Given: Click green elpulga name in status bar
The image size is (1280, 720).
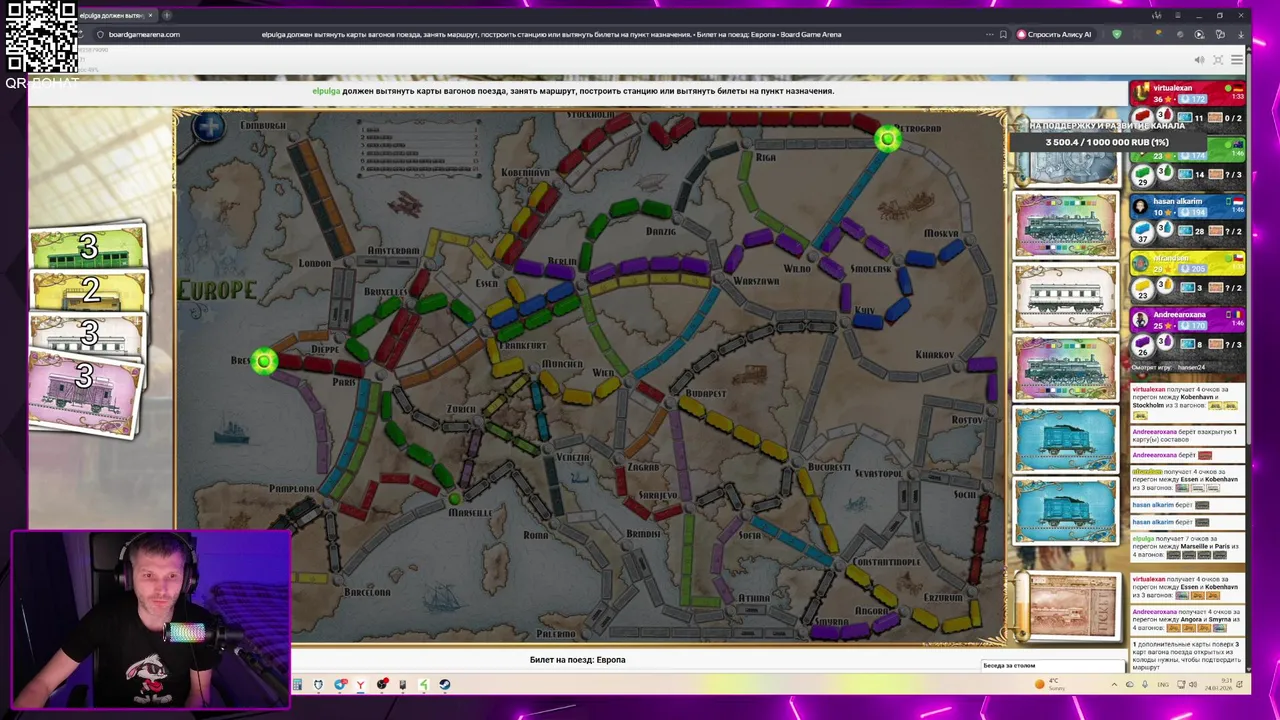Looking at the screenshot, I should coord(326,91).
